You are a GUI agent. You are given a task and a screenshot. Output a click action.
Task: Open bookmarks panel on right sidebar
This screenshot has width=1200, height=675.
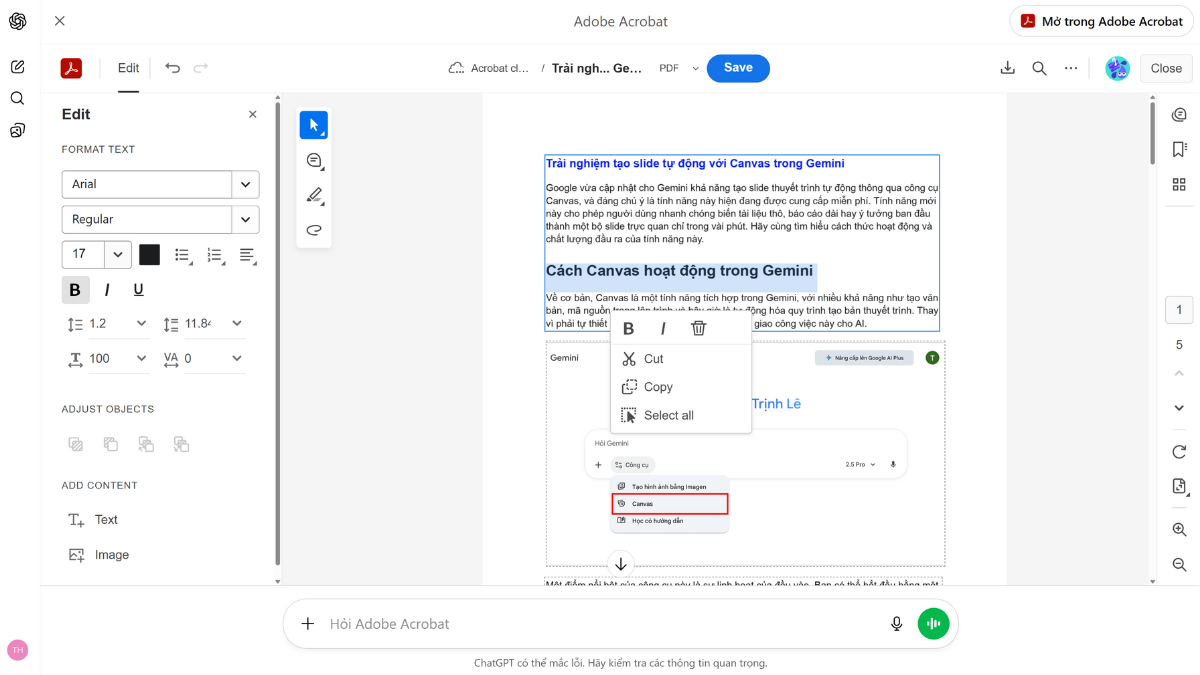point(1179,149)
